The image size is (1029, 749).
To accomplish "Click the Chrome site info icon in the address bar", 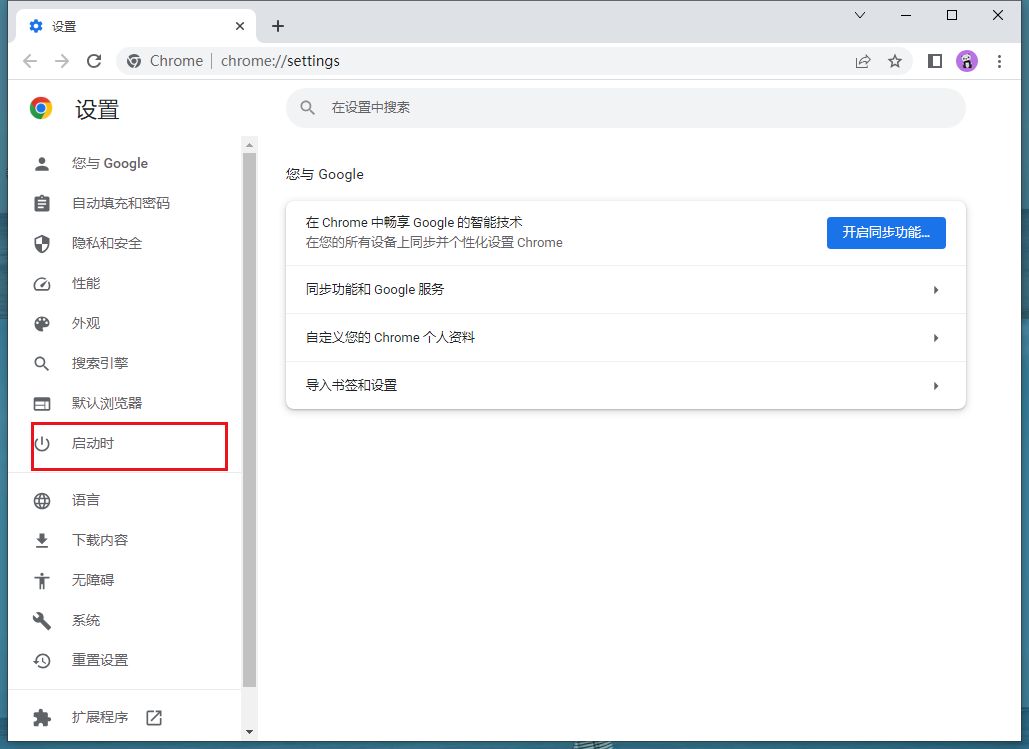I will click(134, 61).
